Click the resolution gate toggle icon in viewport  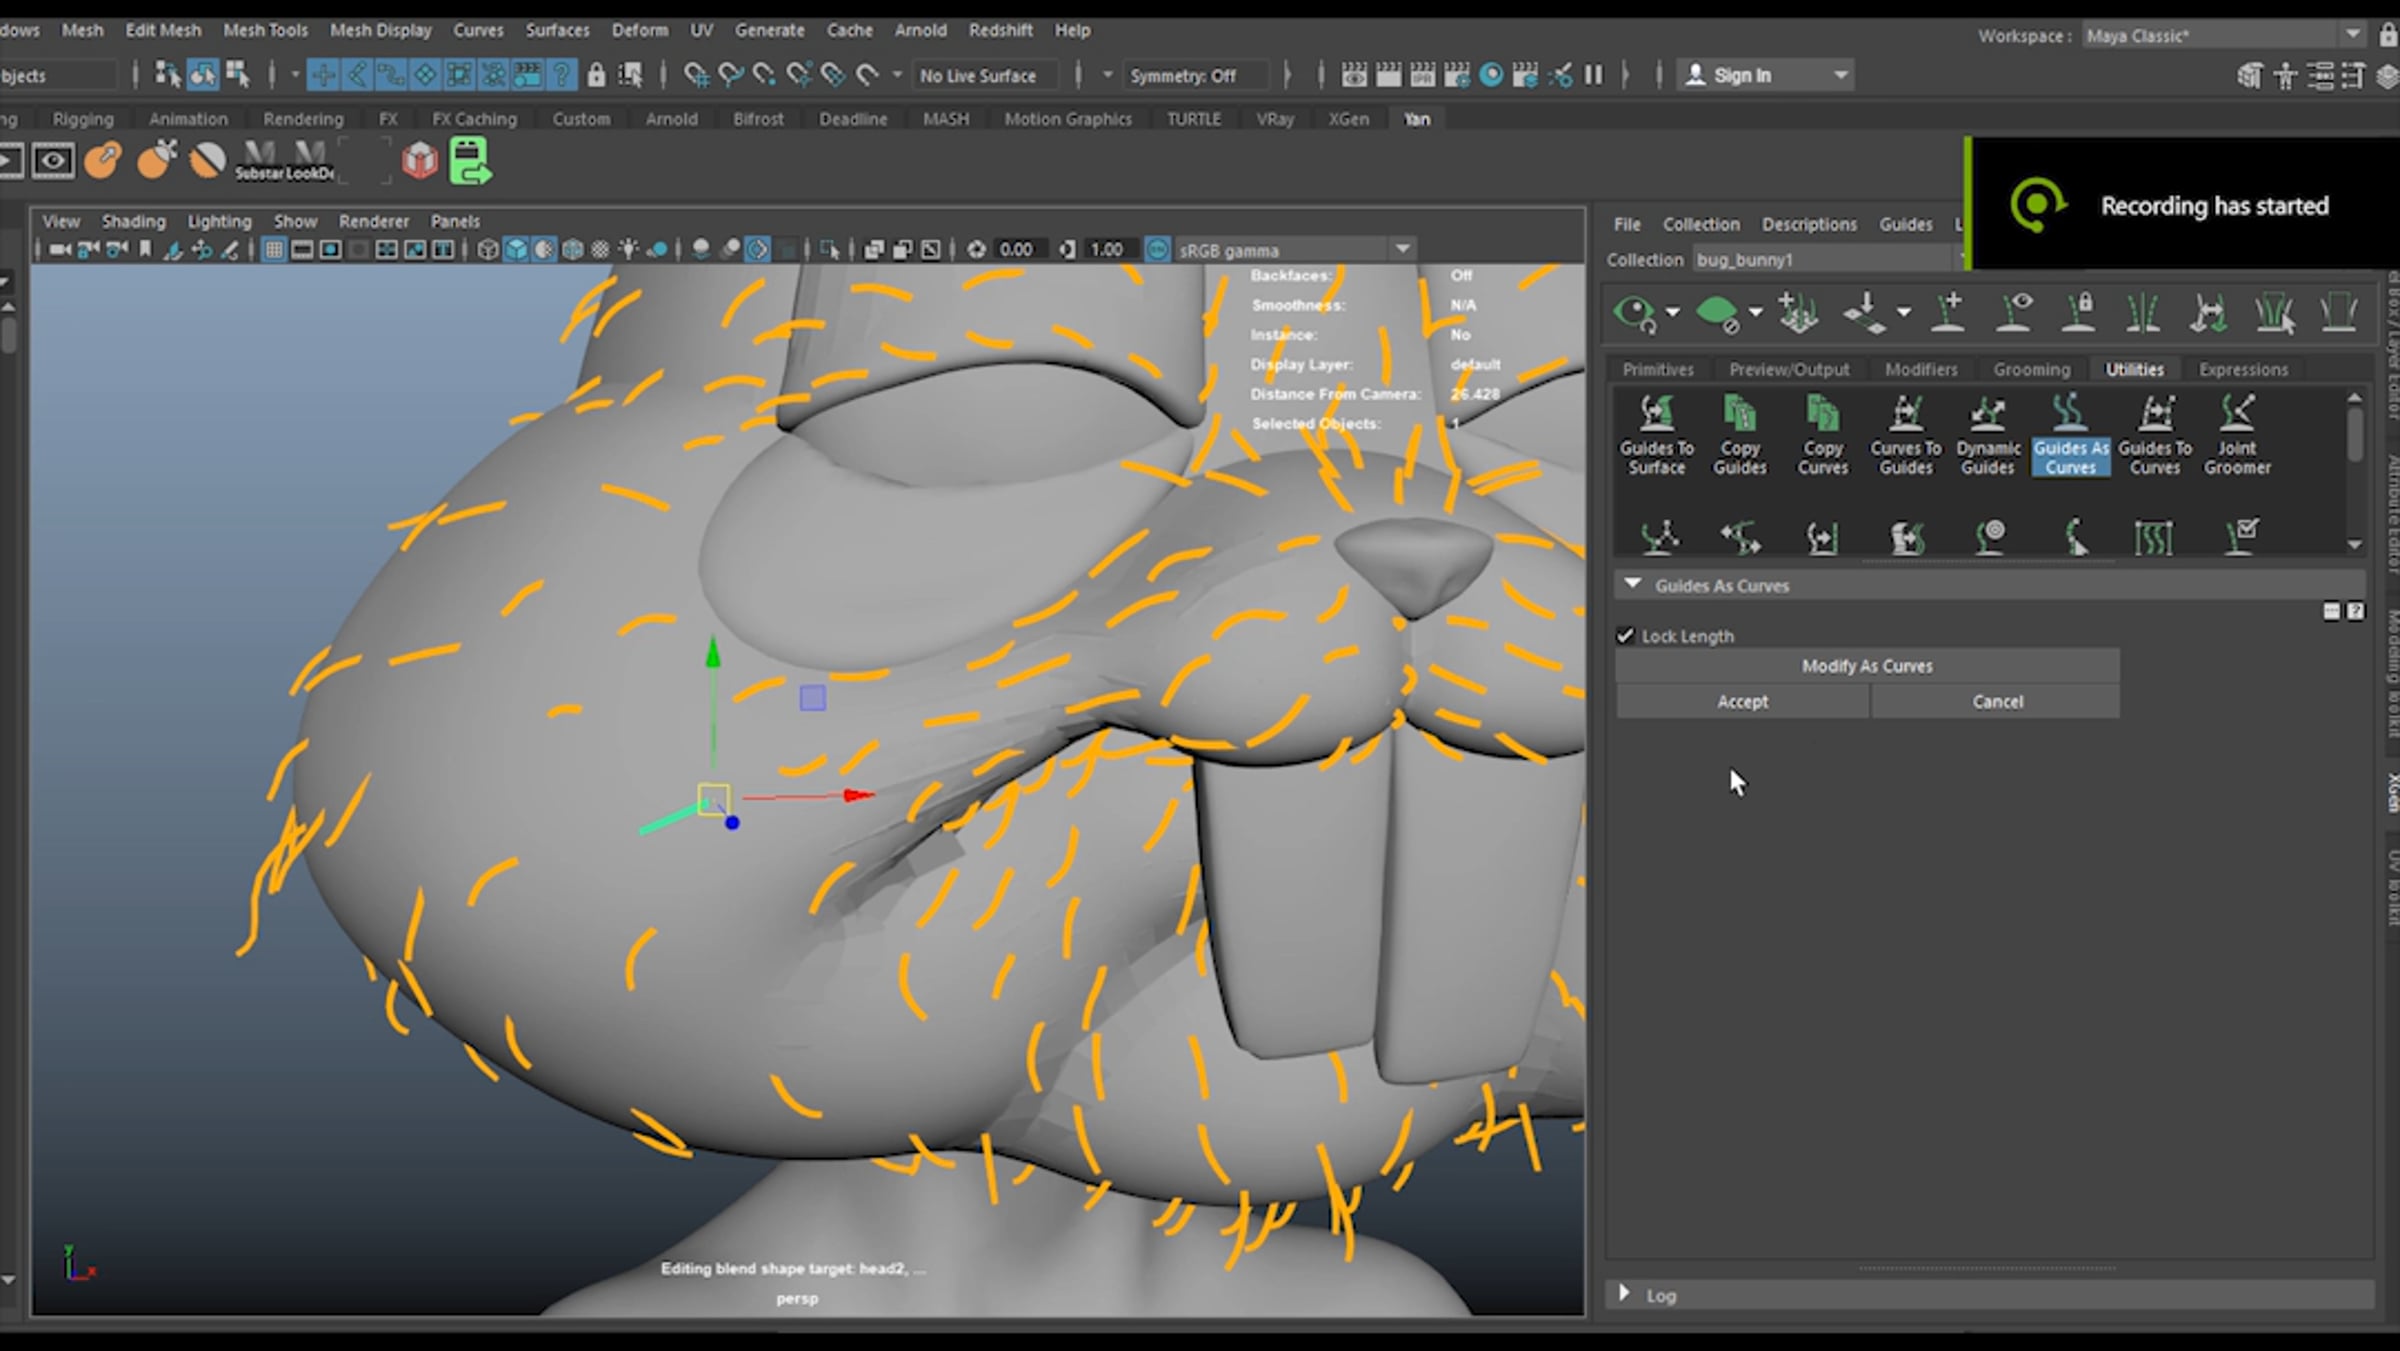(x=329, y=249)
